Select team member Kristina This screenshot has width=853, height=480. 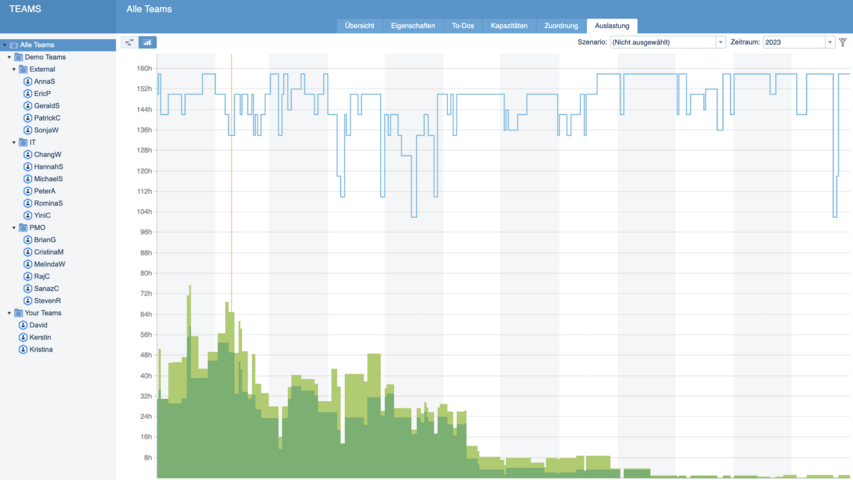[x=41, y=350]
